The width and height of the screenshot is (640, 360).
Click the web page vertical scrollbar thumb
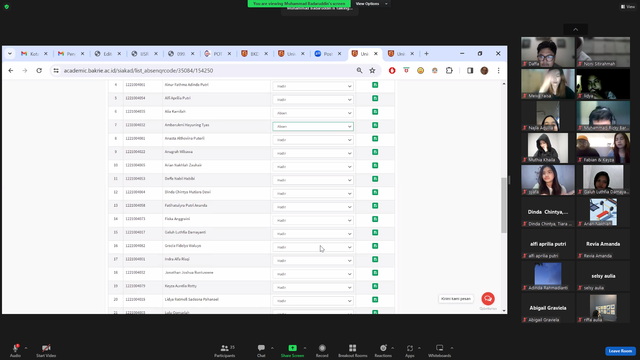[504, 205]
